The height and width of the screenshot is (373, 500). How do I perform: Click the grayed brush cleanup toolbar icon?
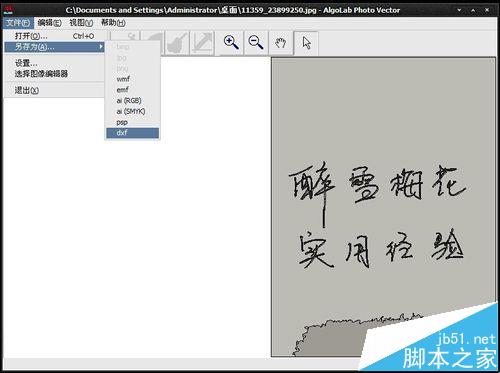pos(177,43)
